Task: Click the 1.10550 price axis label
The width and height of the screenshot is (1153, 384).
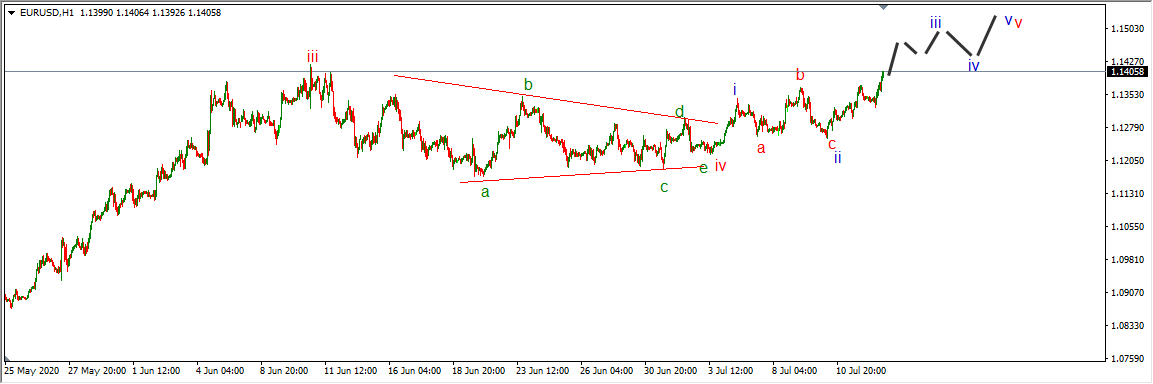Action: (1127, 227)
